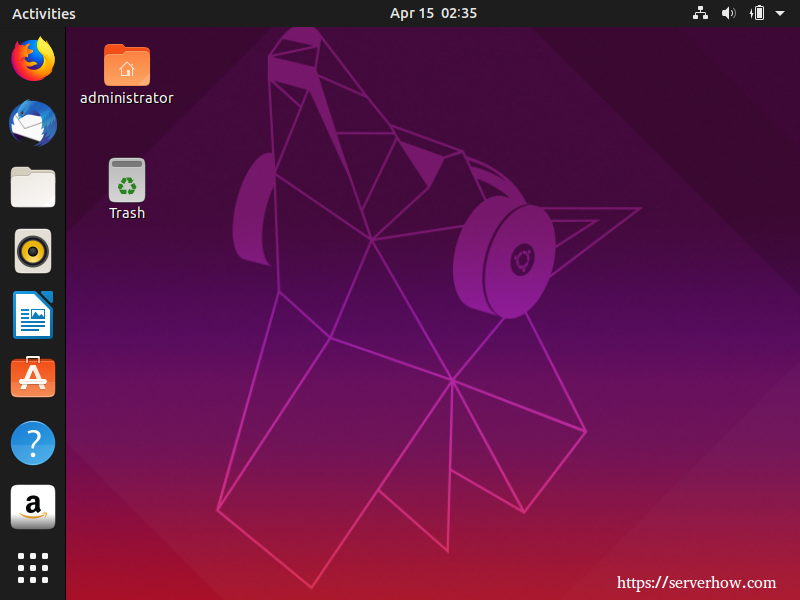Launch Thunderbird Mail from the dock
This screenshot has width=800, height=600.
tap(33, 123)
